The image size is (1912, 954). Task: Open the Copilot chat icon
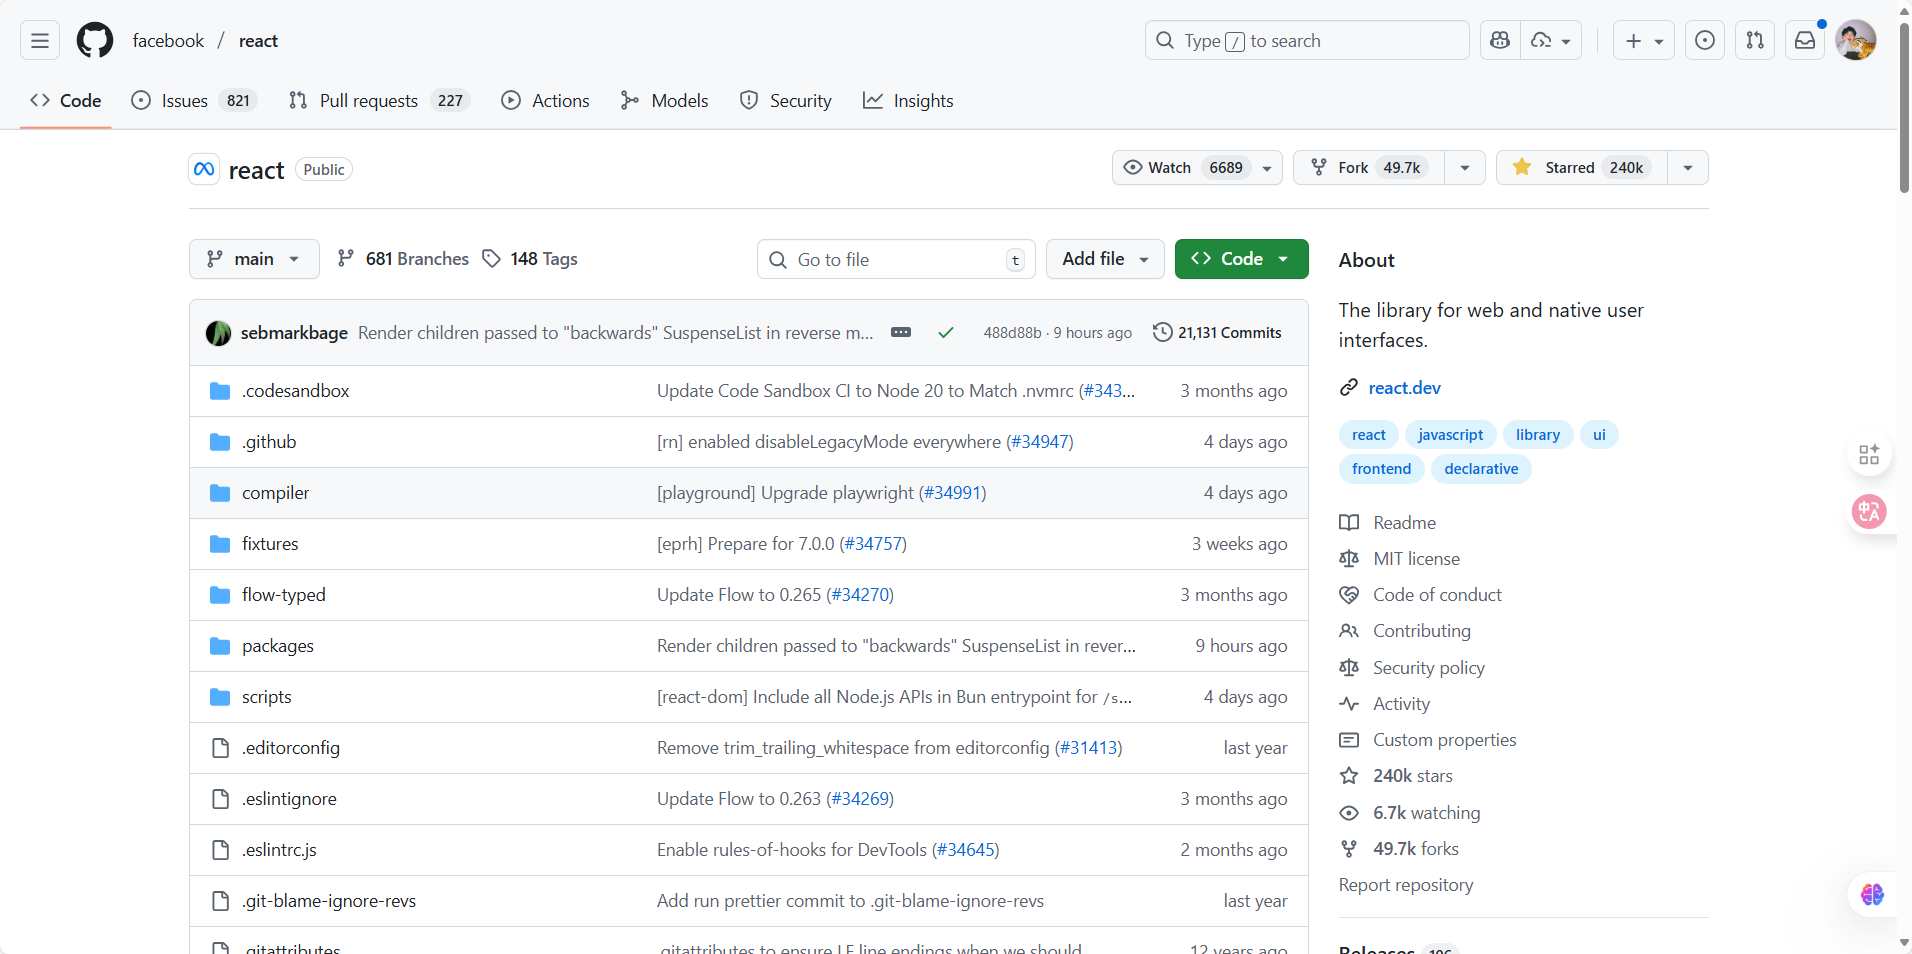pyautogui.click(x=1500, y=41)
